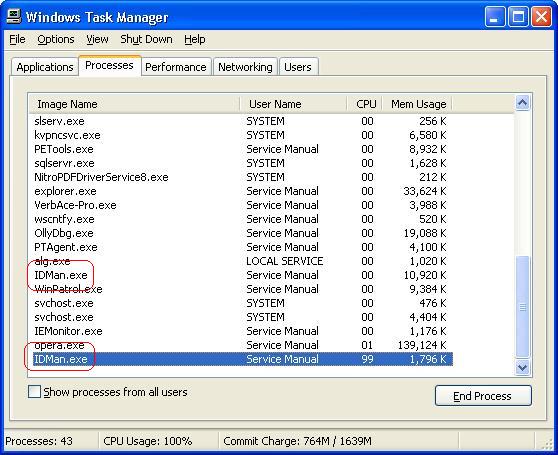Image resolution: width=558 pixels, height=455 pixels.
Task: Click the End Process button
Action: pyautogui.click(x=483, y=396)
